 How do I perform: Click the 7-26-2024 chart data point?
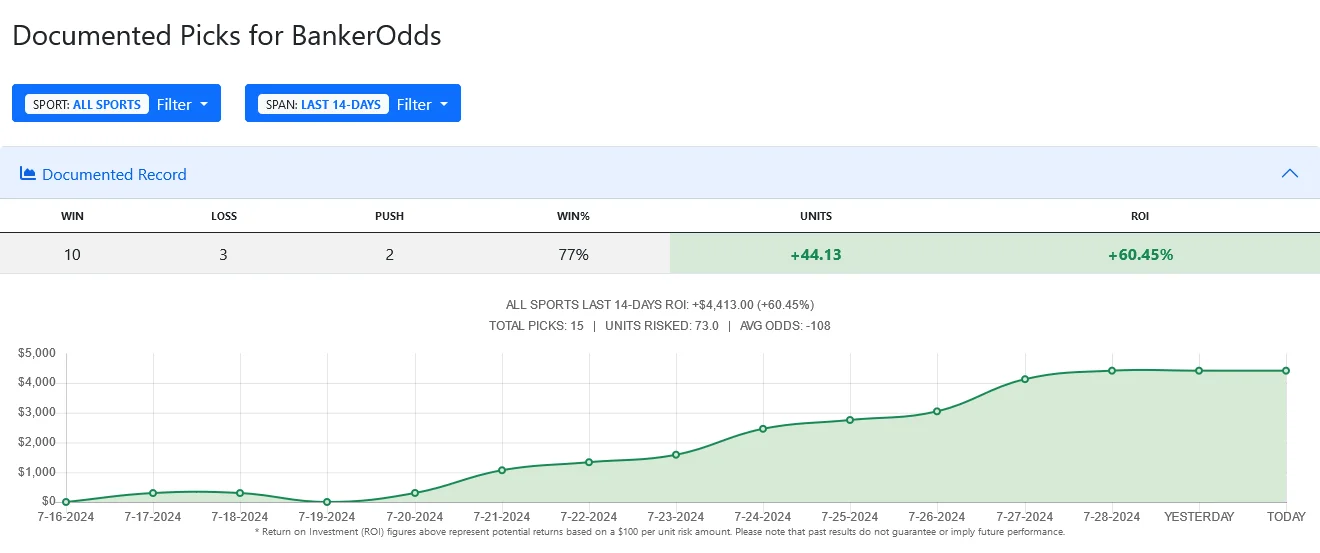[x=937, y=411]
